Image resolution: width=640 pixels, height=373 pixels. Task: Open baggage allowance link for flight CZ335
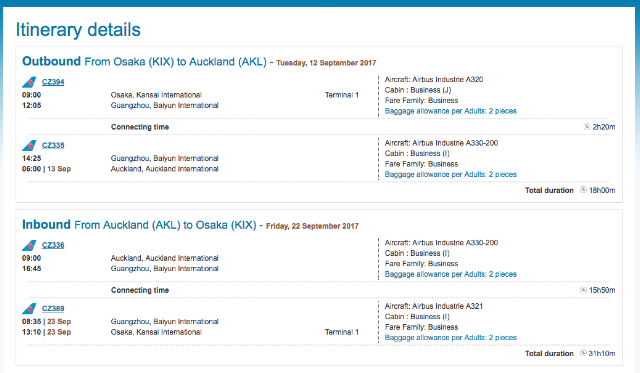pyautogui.click(x=450, y=174)
